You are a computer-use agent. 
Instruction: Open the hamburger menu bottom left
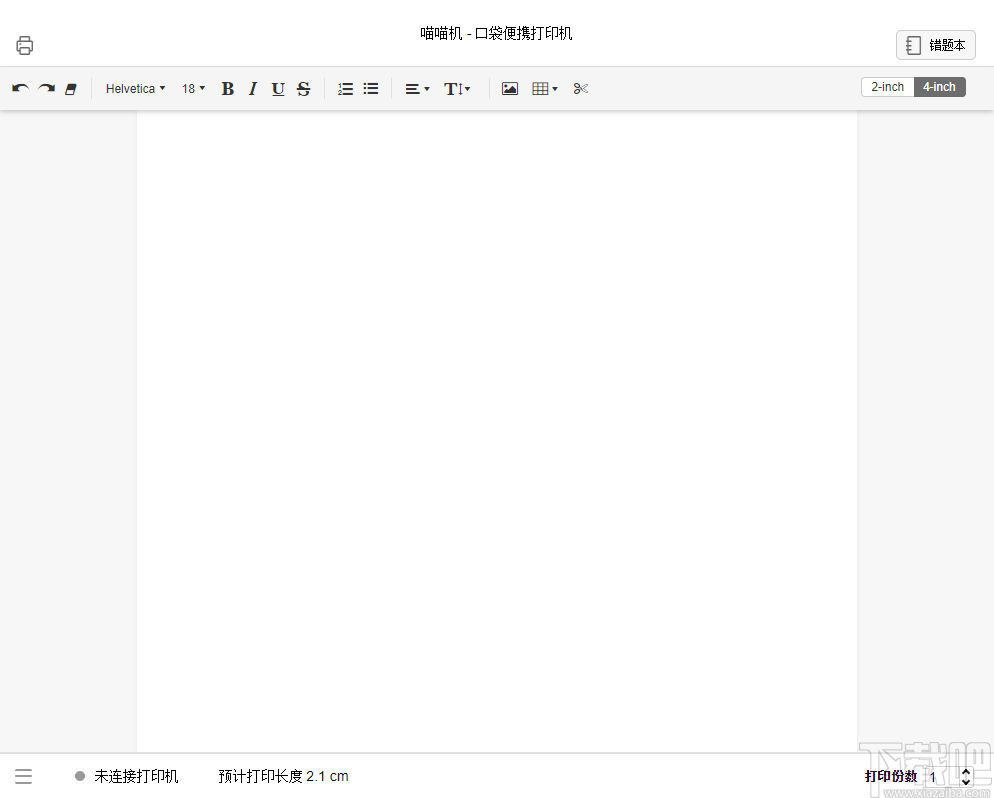23,775
